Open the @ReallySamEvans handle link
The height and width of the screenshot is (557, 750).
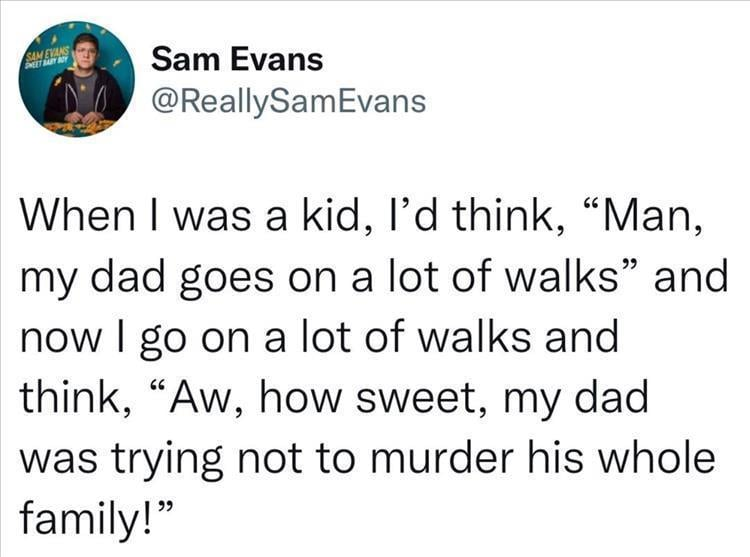[x=288, y=102]
